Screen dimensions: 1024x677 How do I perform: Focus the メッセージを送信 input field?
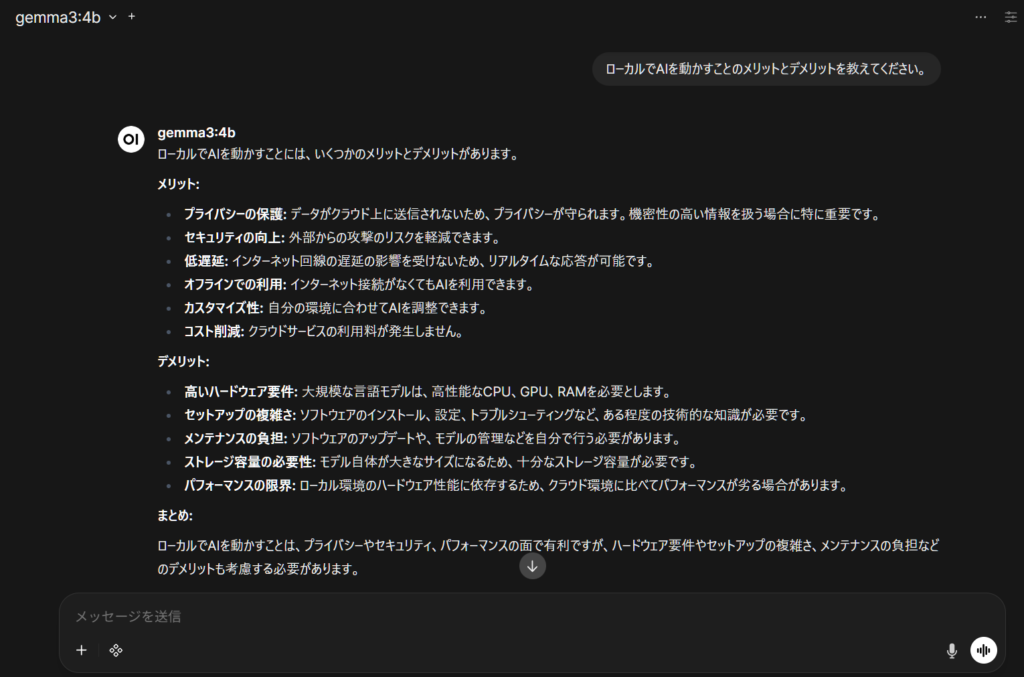point(500,617)
